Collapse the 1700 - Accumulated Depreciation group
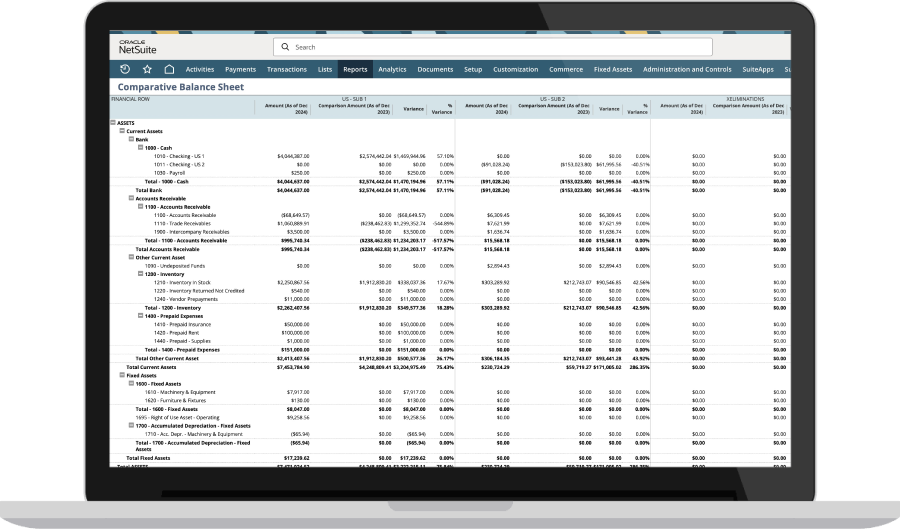This screenshot has width=900, height=529. [131, 426]
